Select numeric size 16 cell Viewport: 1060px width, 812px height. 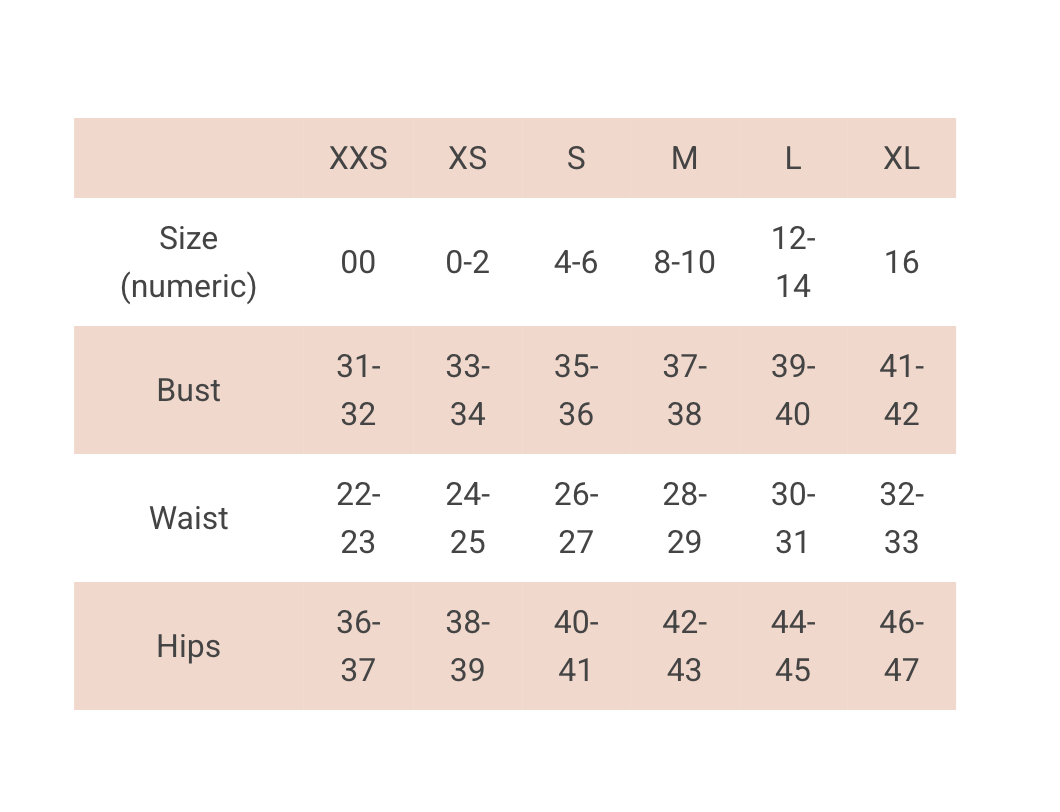(x=901, y=262)
